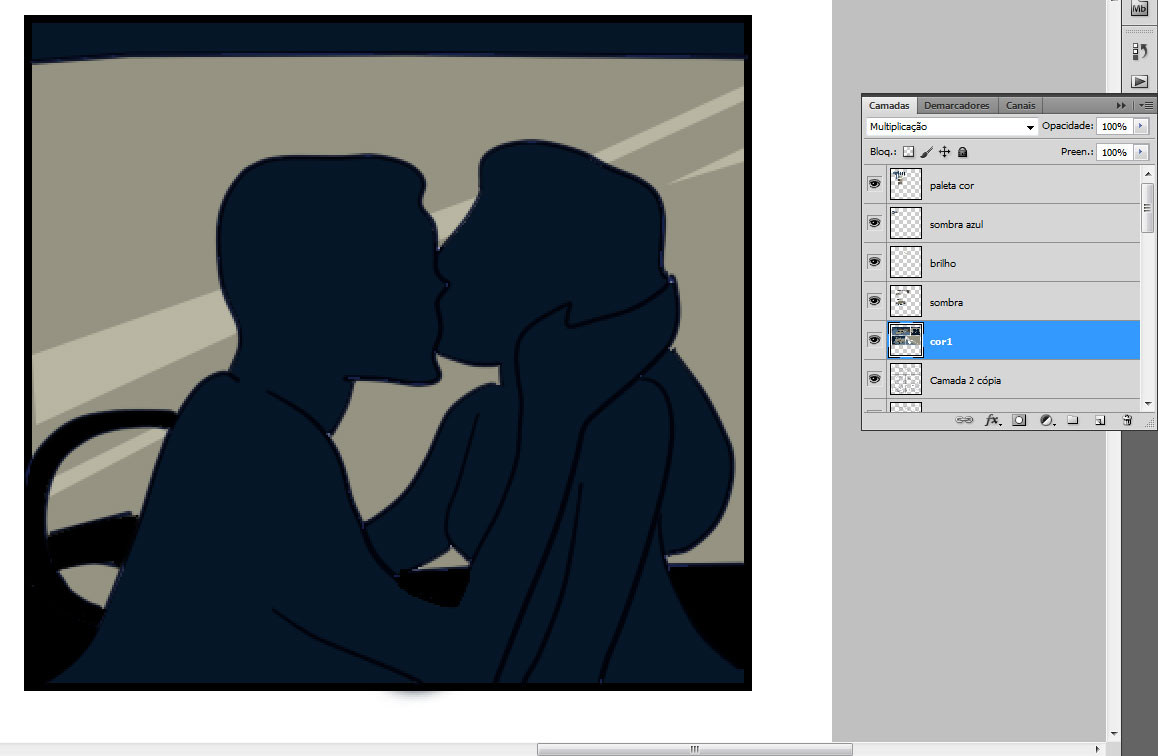This screenshot has height=756, width=1158.
Task: Hide the brilho layer
Action: (x=874, y=262)
